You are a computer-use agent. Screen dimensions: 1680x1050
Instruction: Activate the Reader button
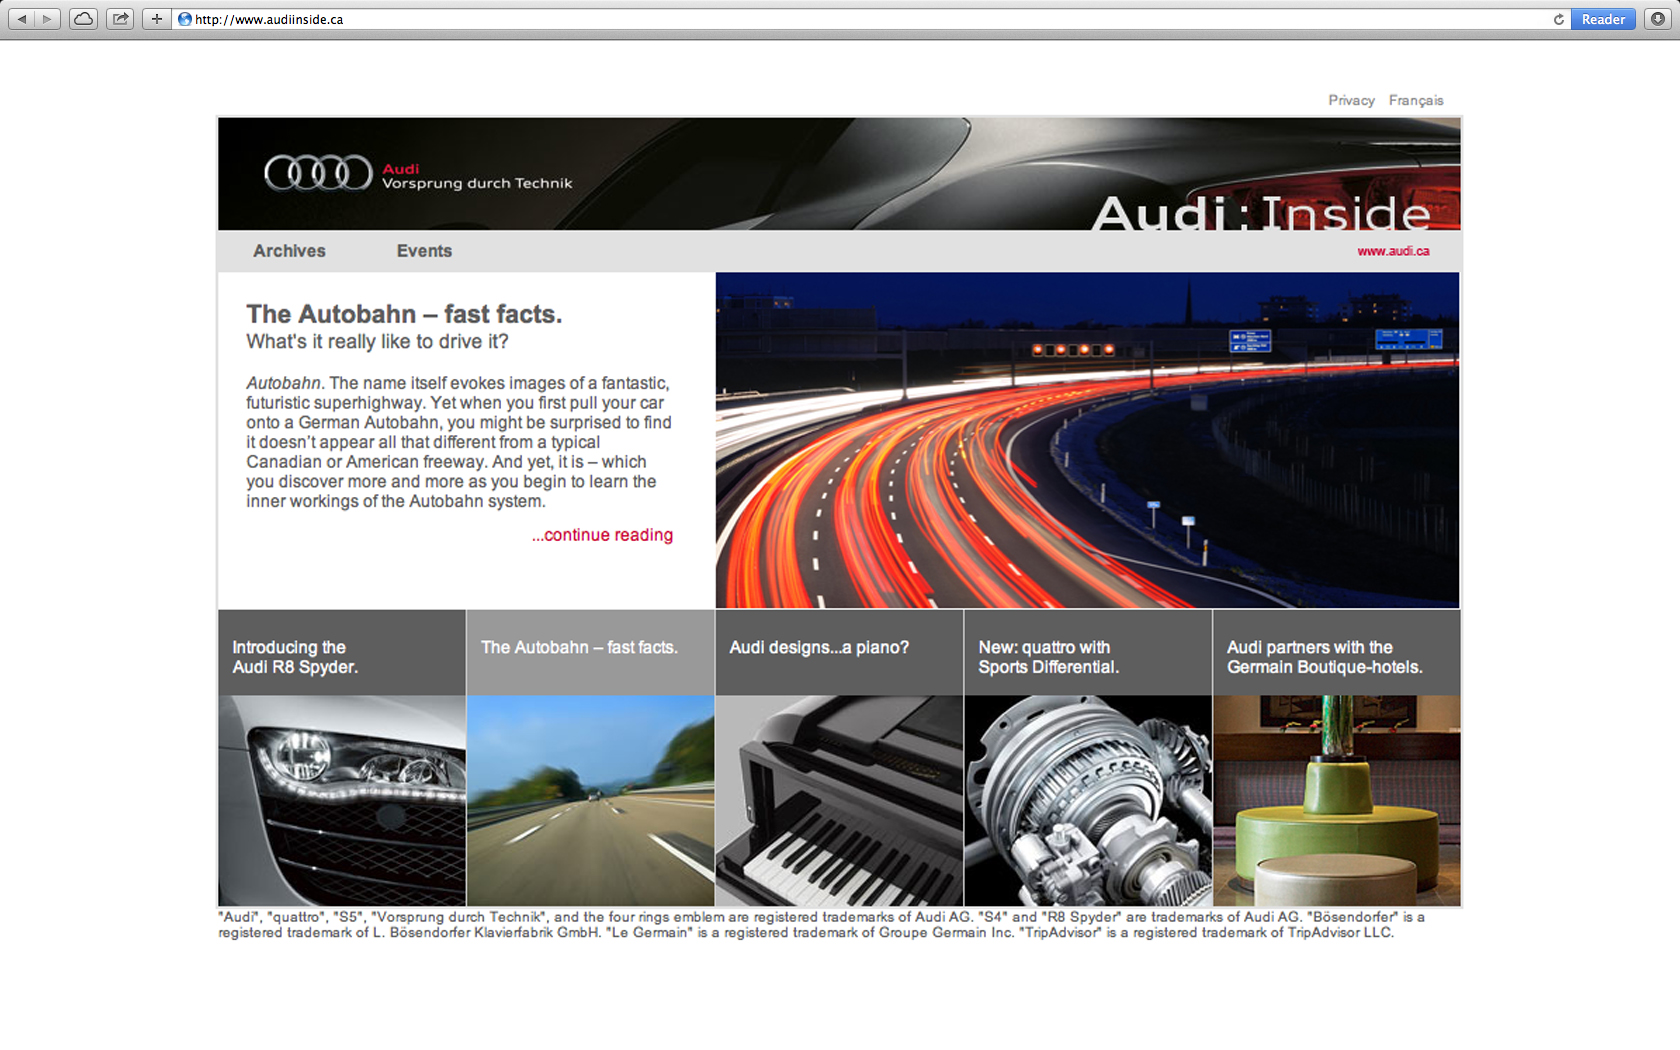tap(1602, 19)
